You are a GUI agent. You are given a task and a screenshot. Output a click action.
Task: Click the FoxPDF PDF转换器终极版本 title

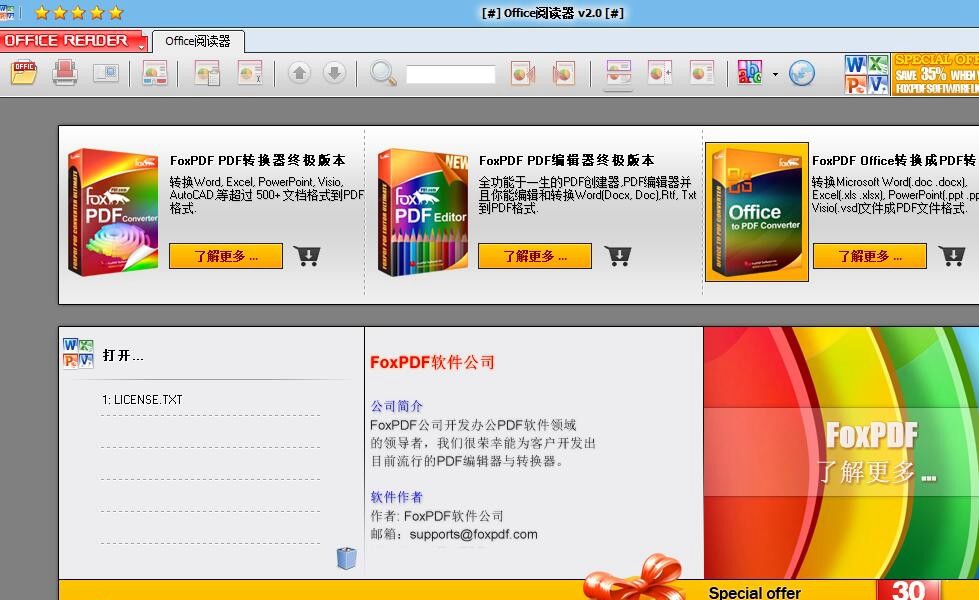point(258,160)
